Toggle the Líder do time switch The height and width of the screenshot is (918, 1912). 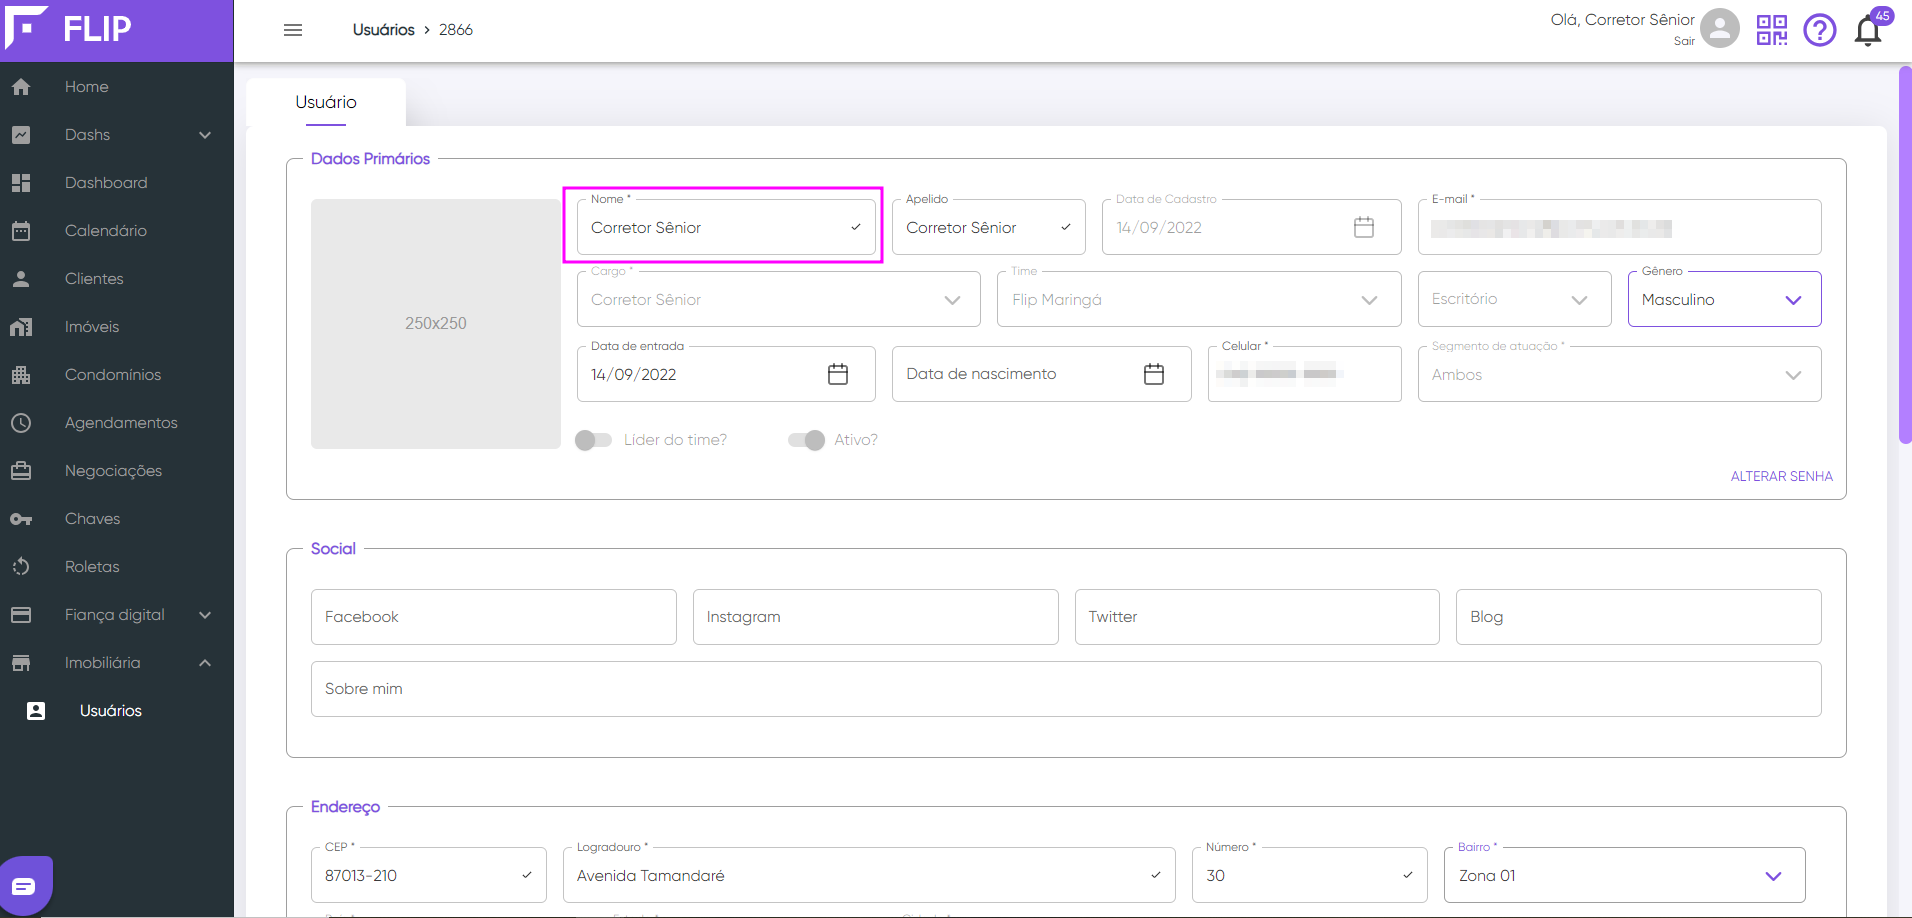click(x=593, y=440)
